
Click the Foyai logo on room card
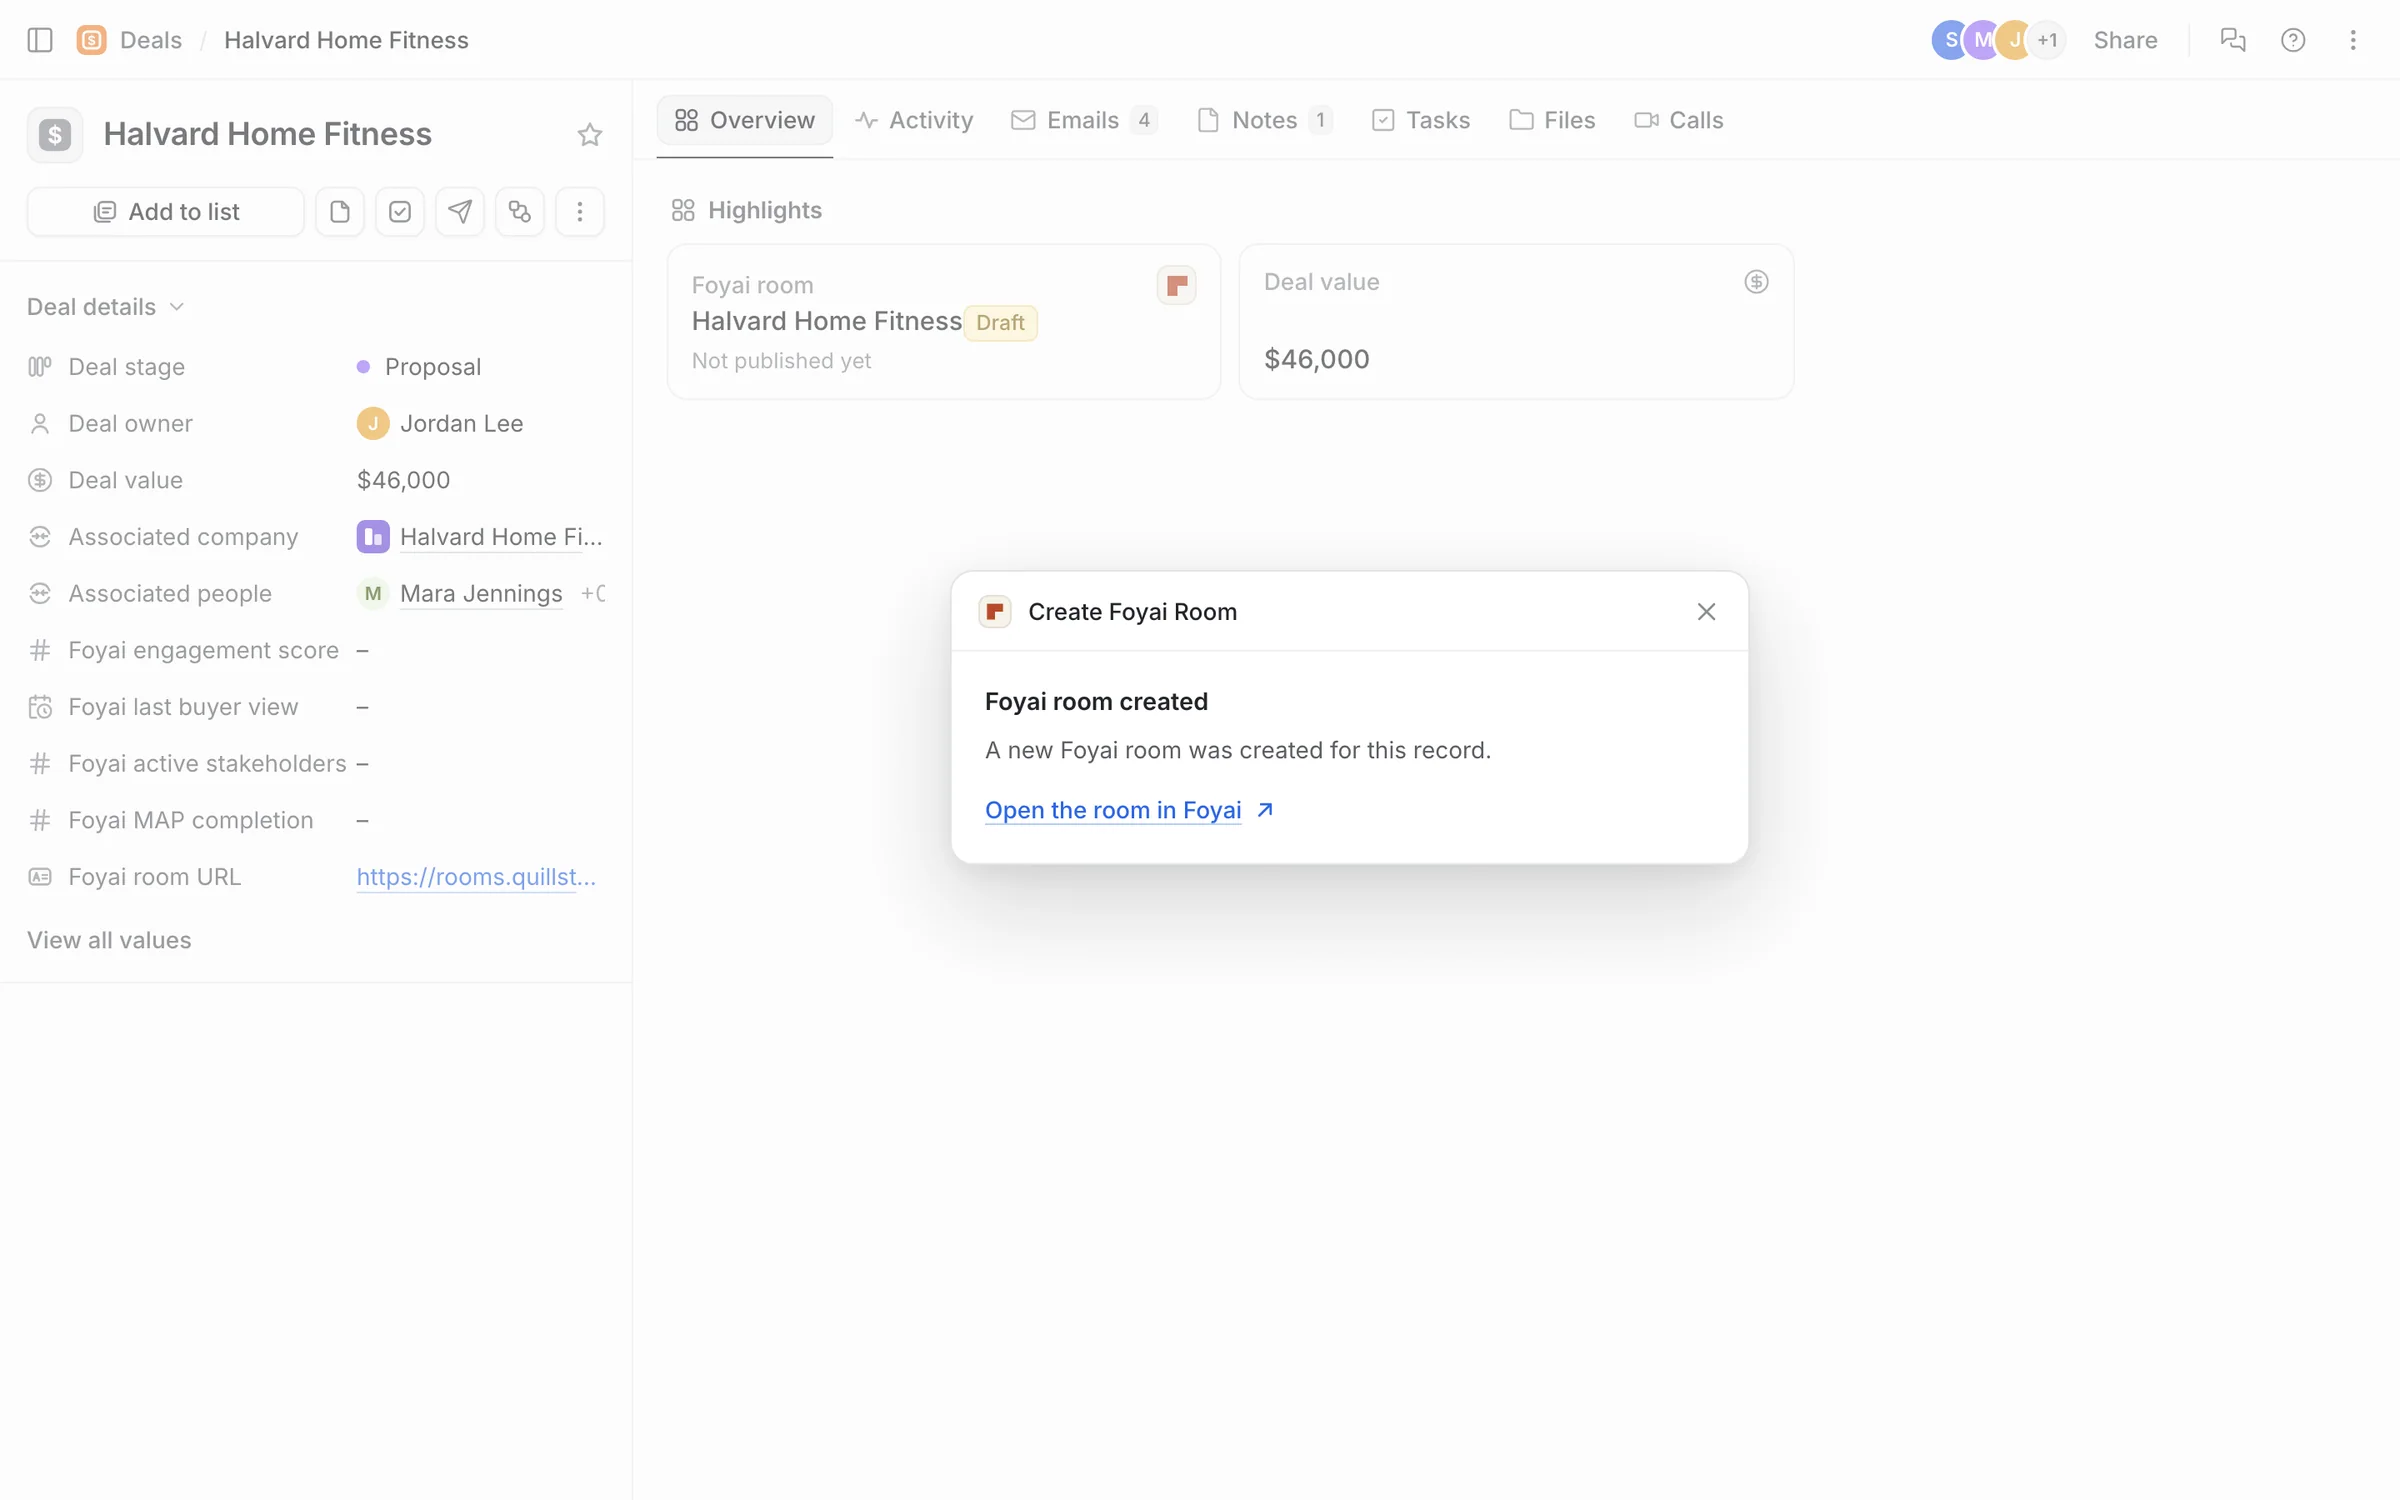(1177, 285)
